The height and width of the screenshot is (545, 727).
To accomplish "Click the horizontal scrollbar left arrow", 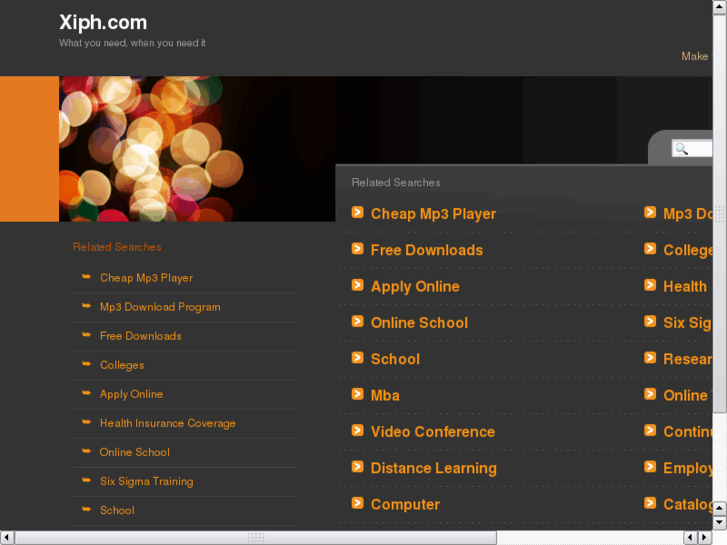I will 6,538.
